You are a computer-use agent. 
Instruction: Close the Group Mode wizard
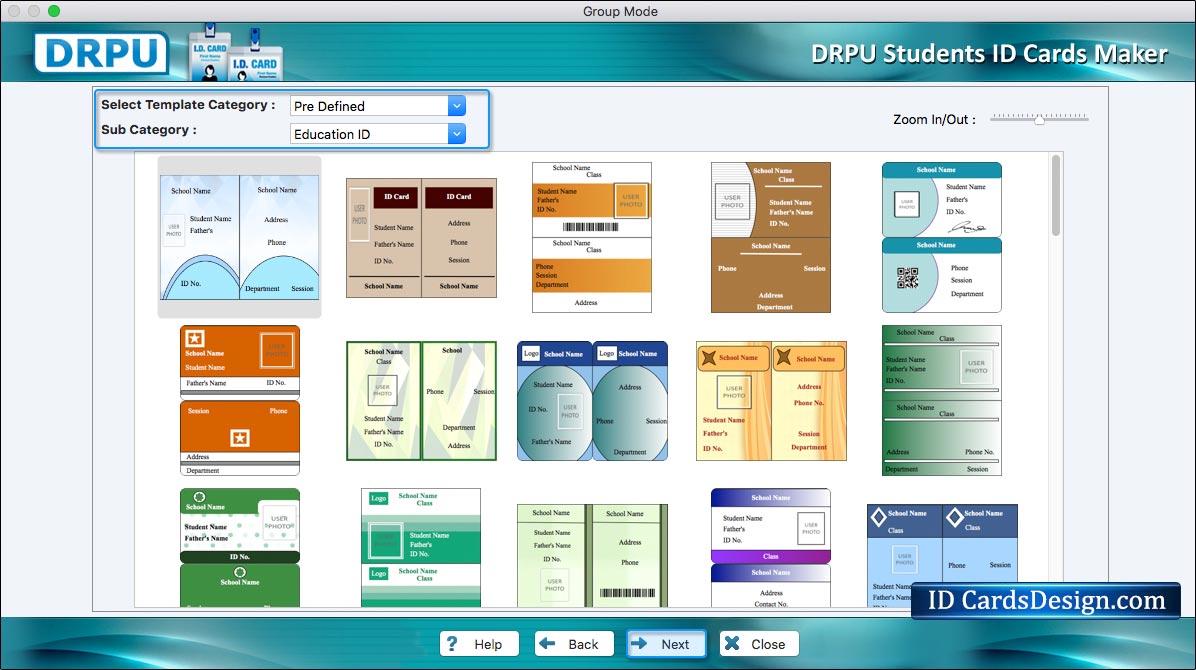[x=759, y=644]
